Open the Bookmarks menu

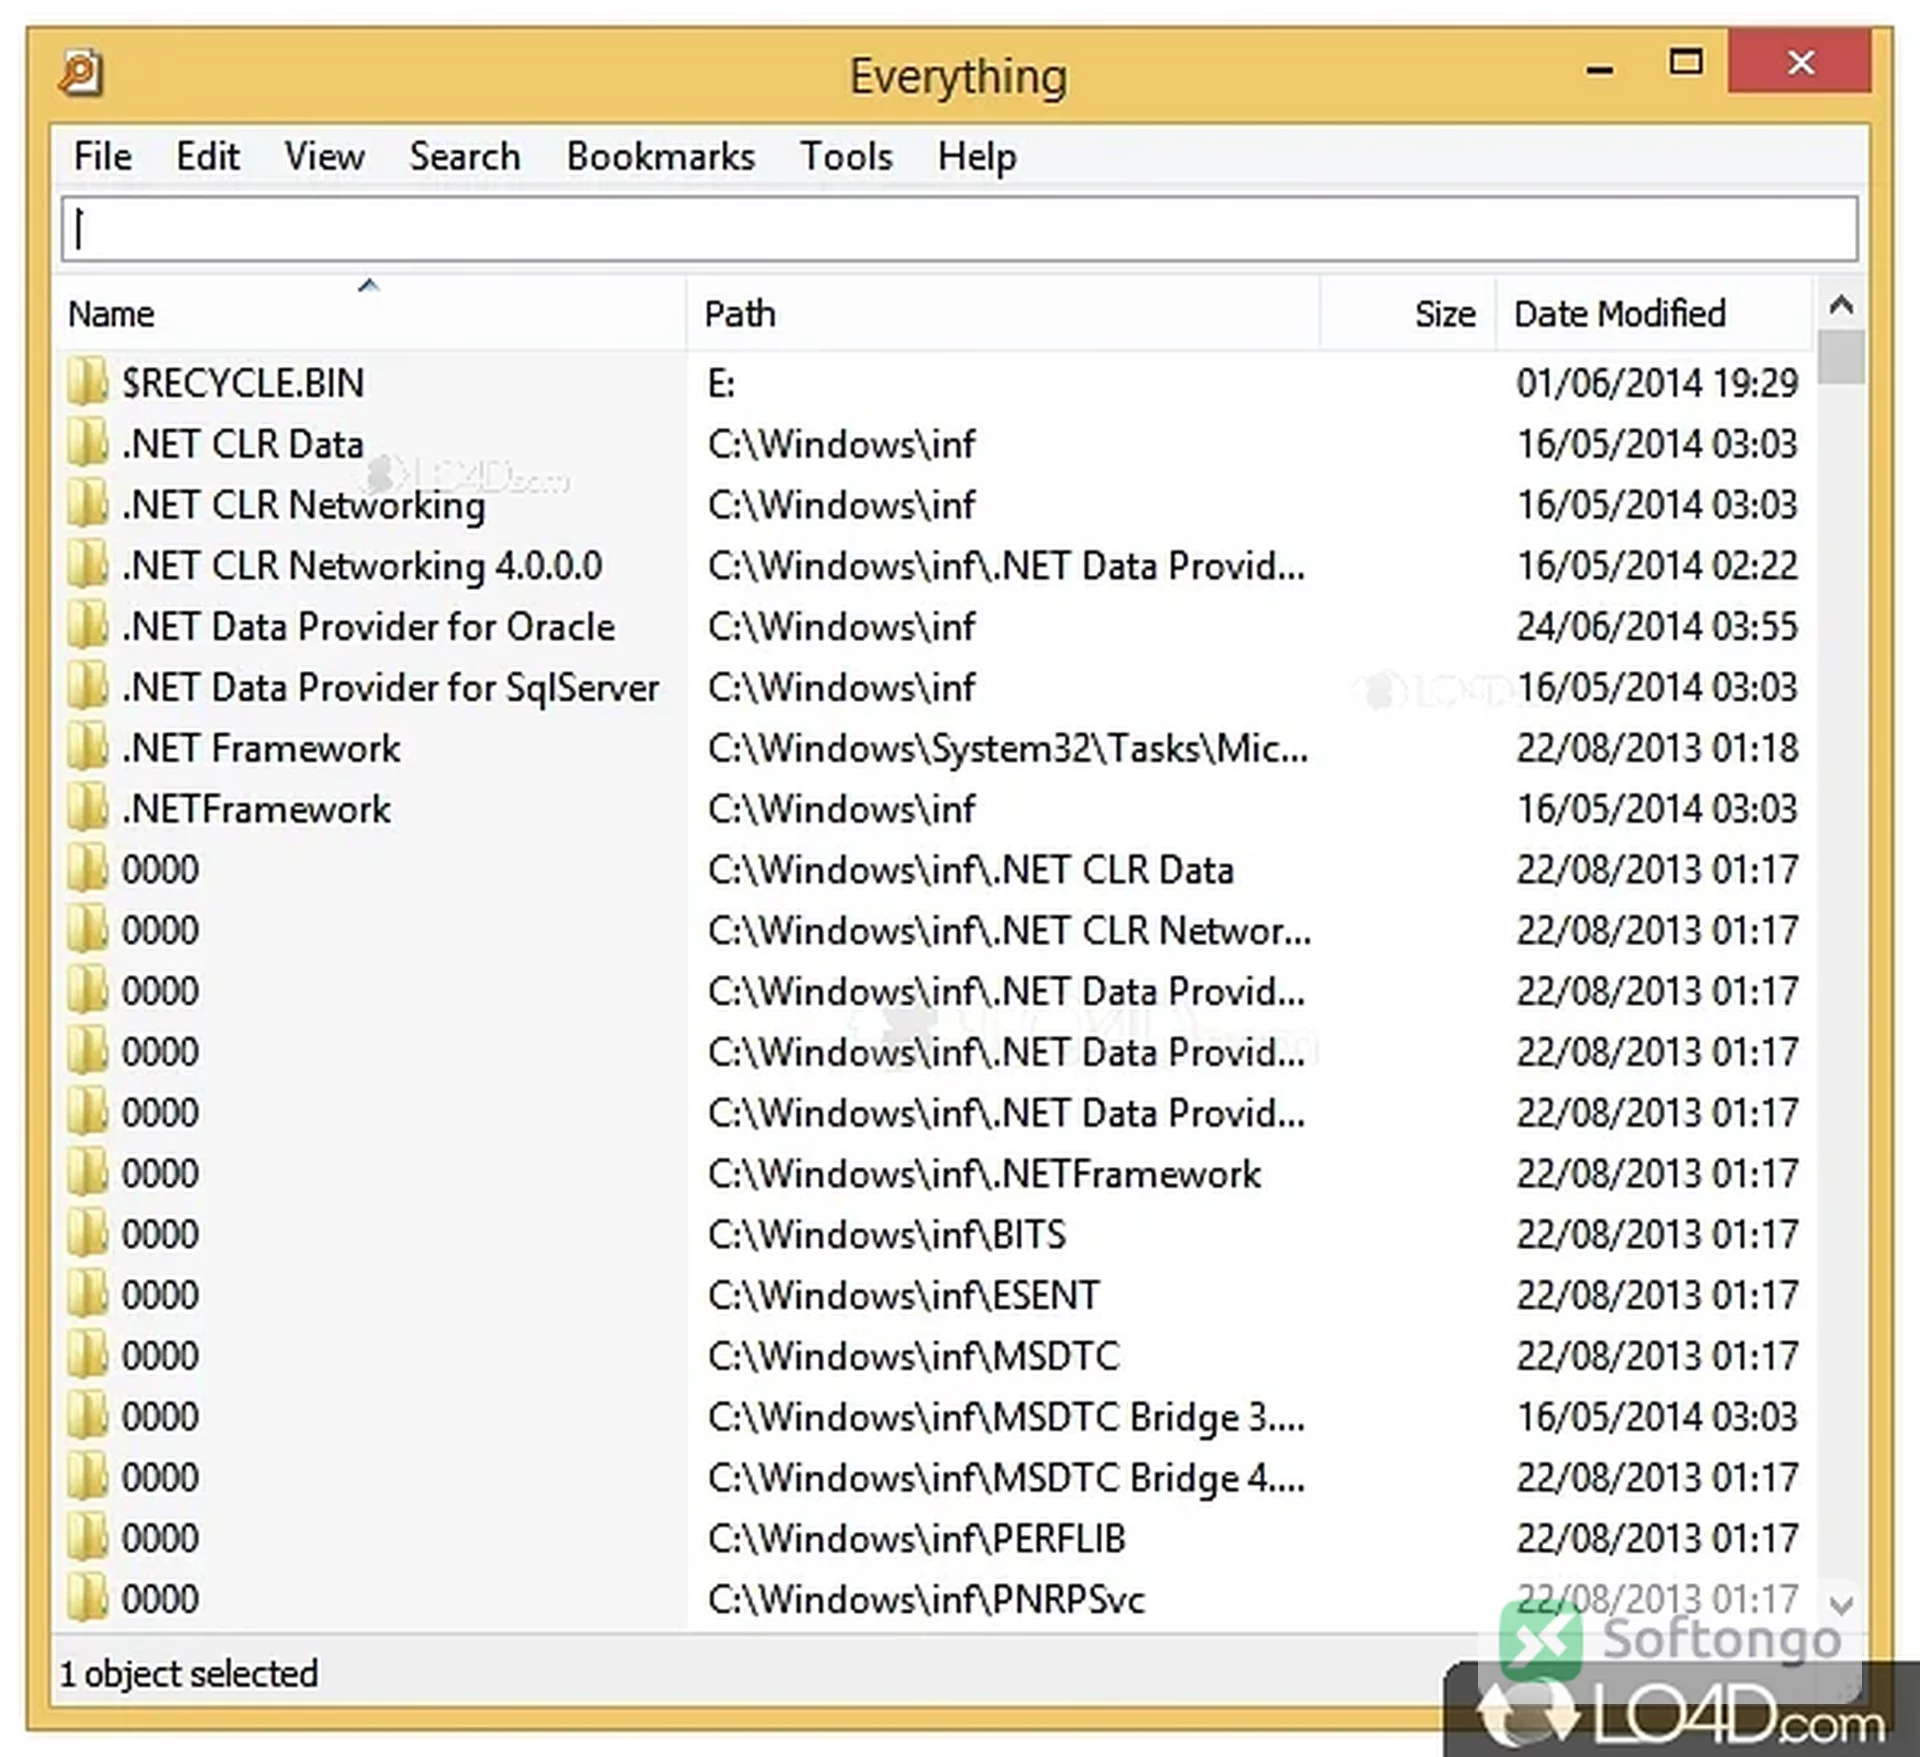(x=660, y=157)
